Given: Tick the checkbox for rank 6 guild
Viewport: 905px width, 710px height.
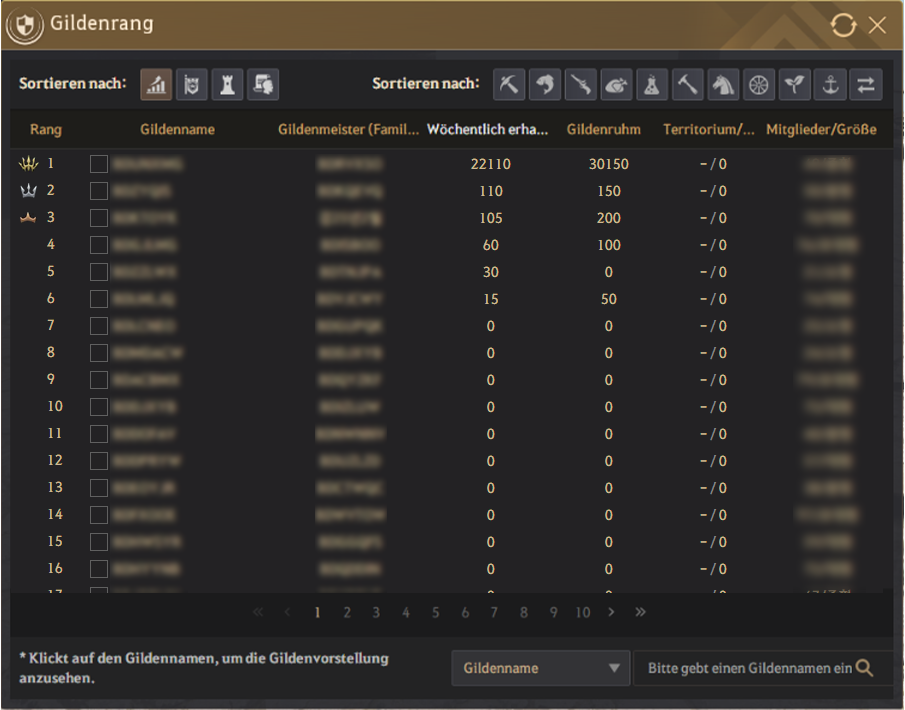Looking at the screenshot, I should click(99, 299).
